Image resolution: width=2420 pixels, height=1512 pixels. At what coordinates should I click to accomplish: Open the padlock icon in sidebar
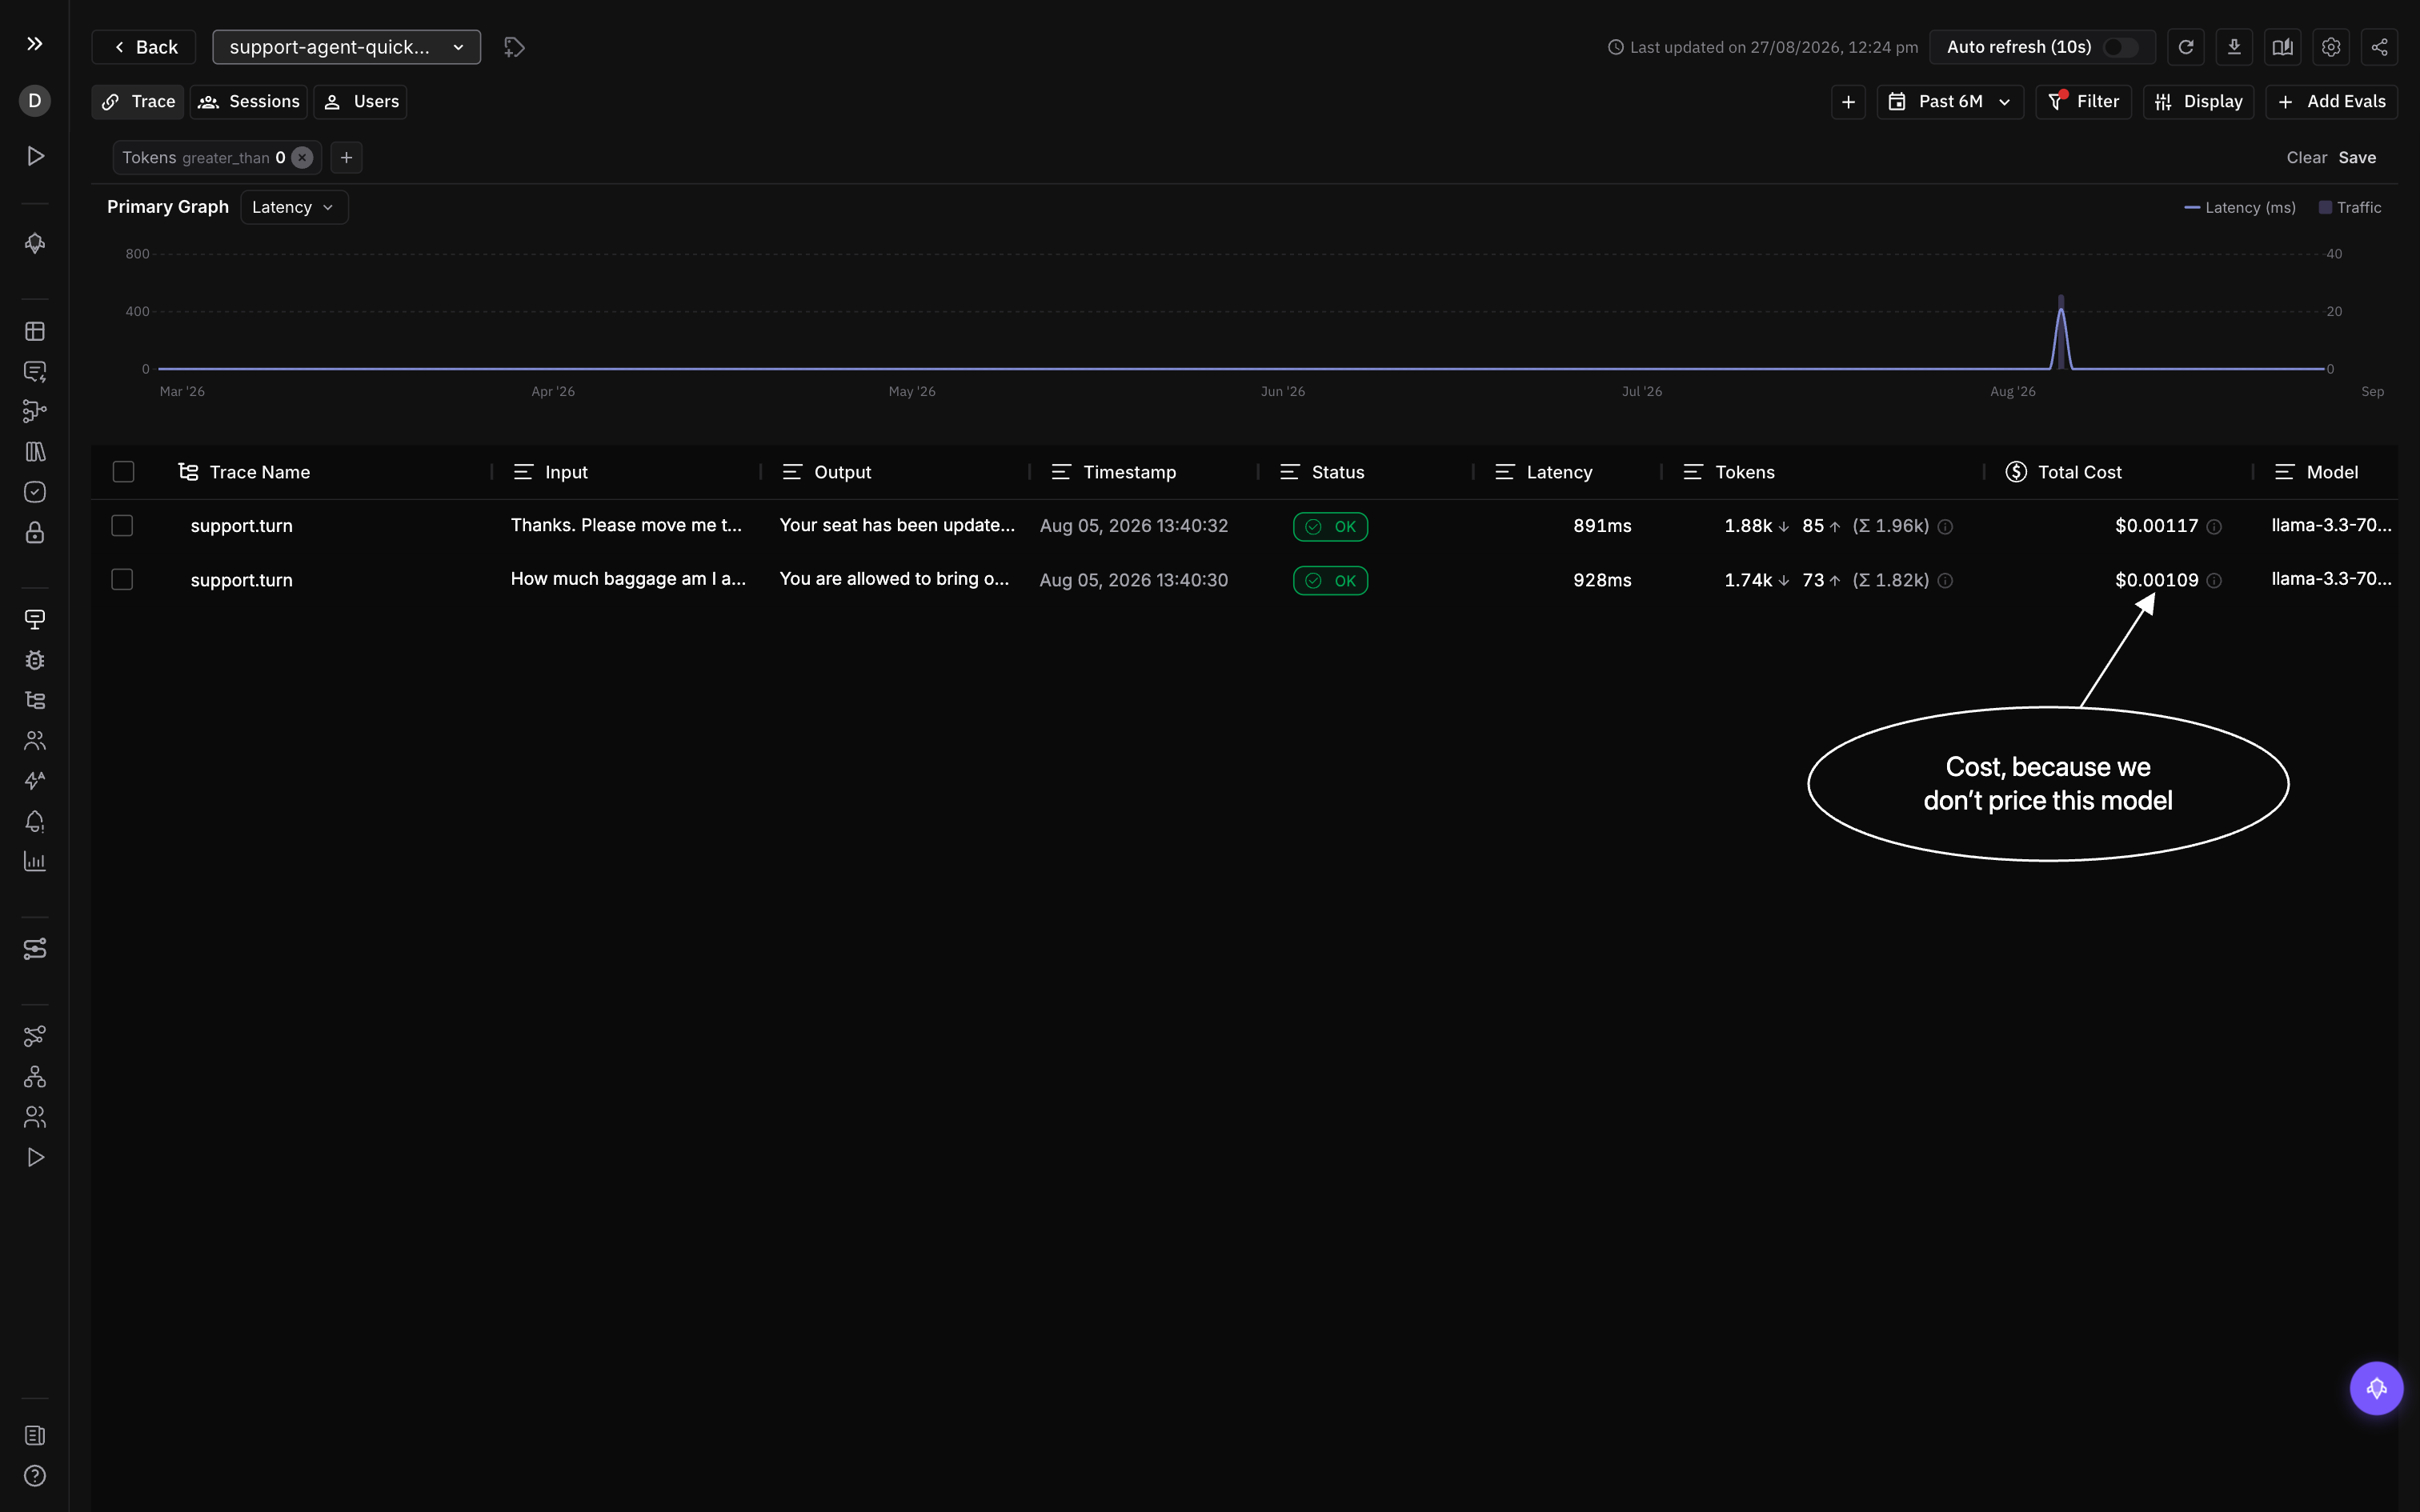pyautogui.click(x=35, y=532)
